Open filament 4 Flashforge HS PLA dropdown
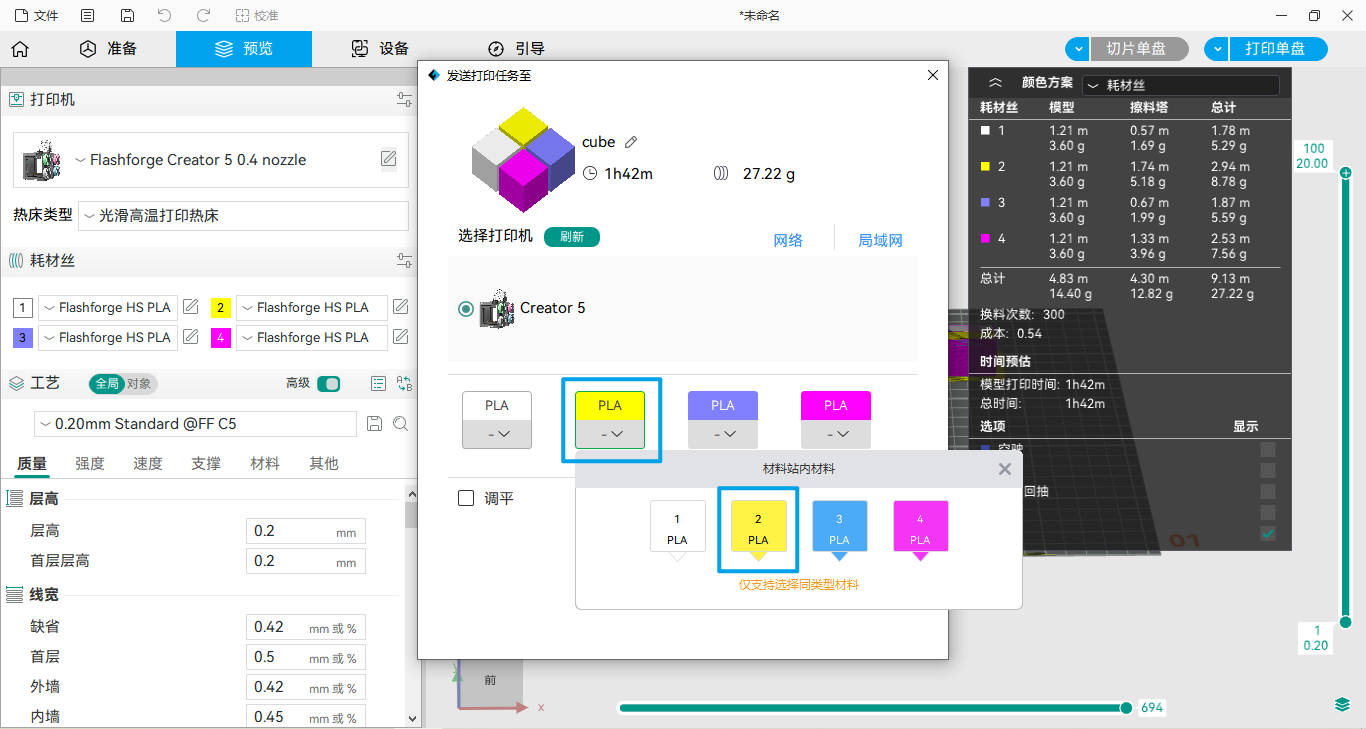This screenshot has width=1366, height=729. (x=312, y=337)
